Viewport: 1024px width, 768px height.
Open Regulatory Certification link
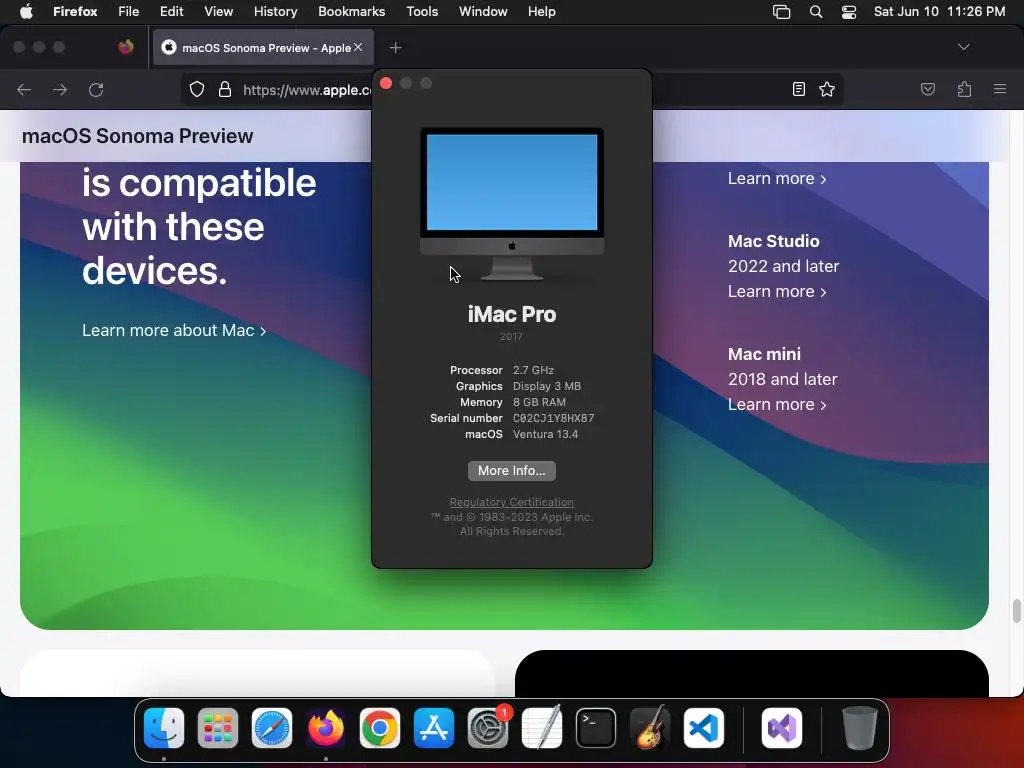[511, 502]
